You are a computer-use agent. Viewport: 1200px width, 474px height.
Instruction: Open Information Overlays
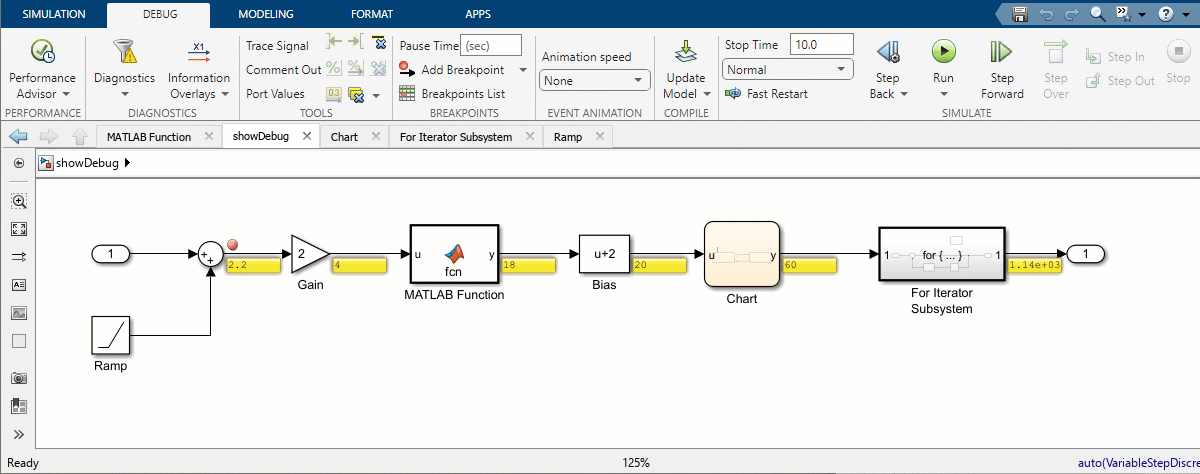point(199,52)
